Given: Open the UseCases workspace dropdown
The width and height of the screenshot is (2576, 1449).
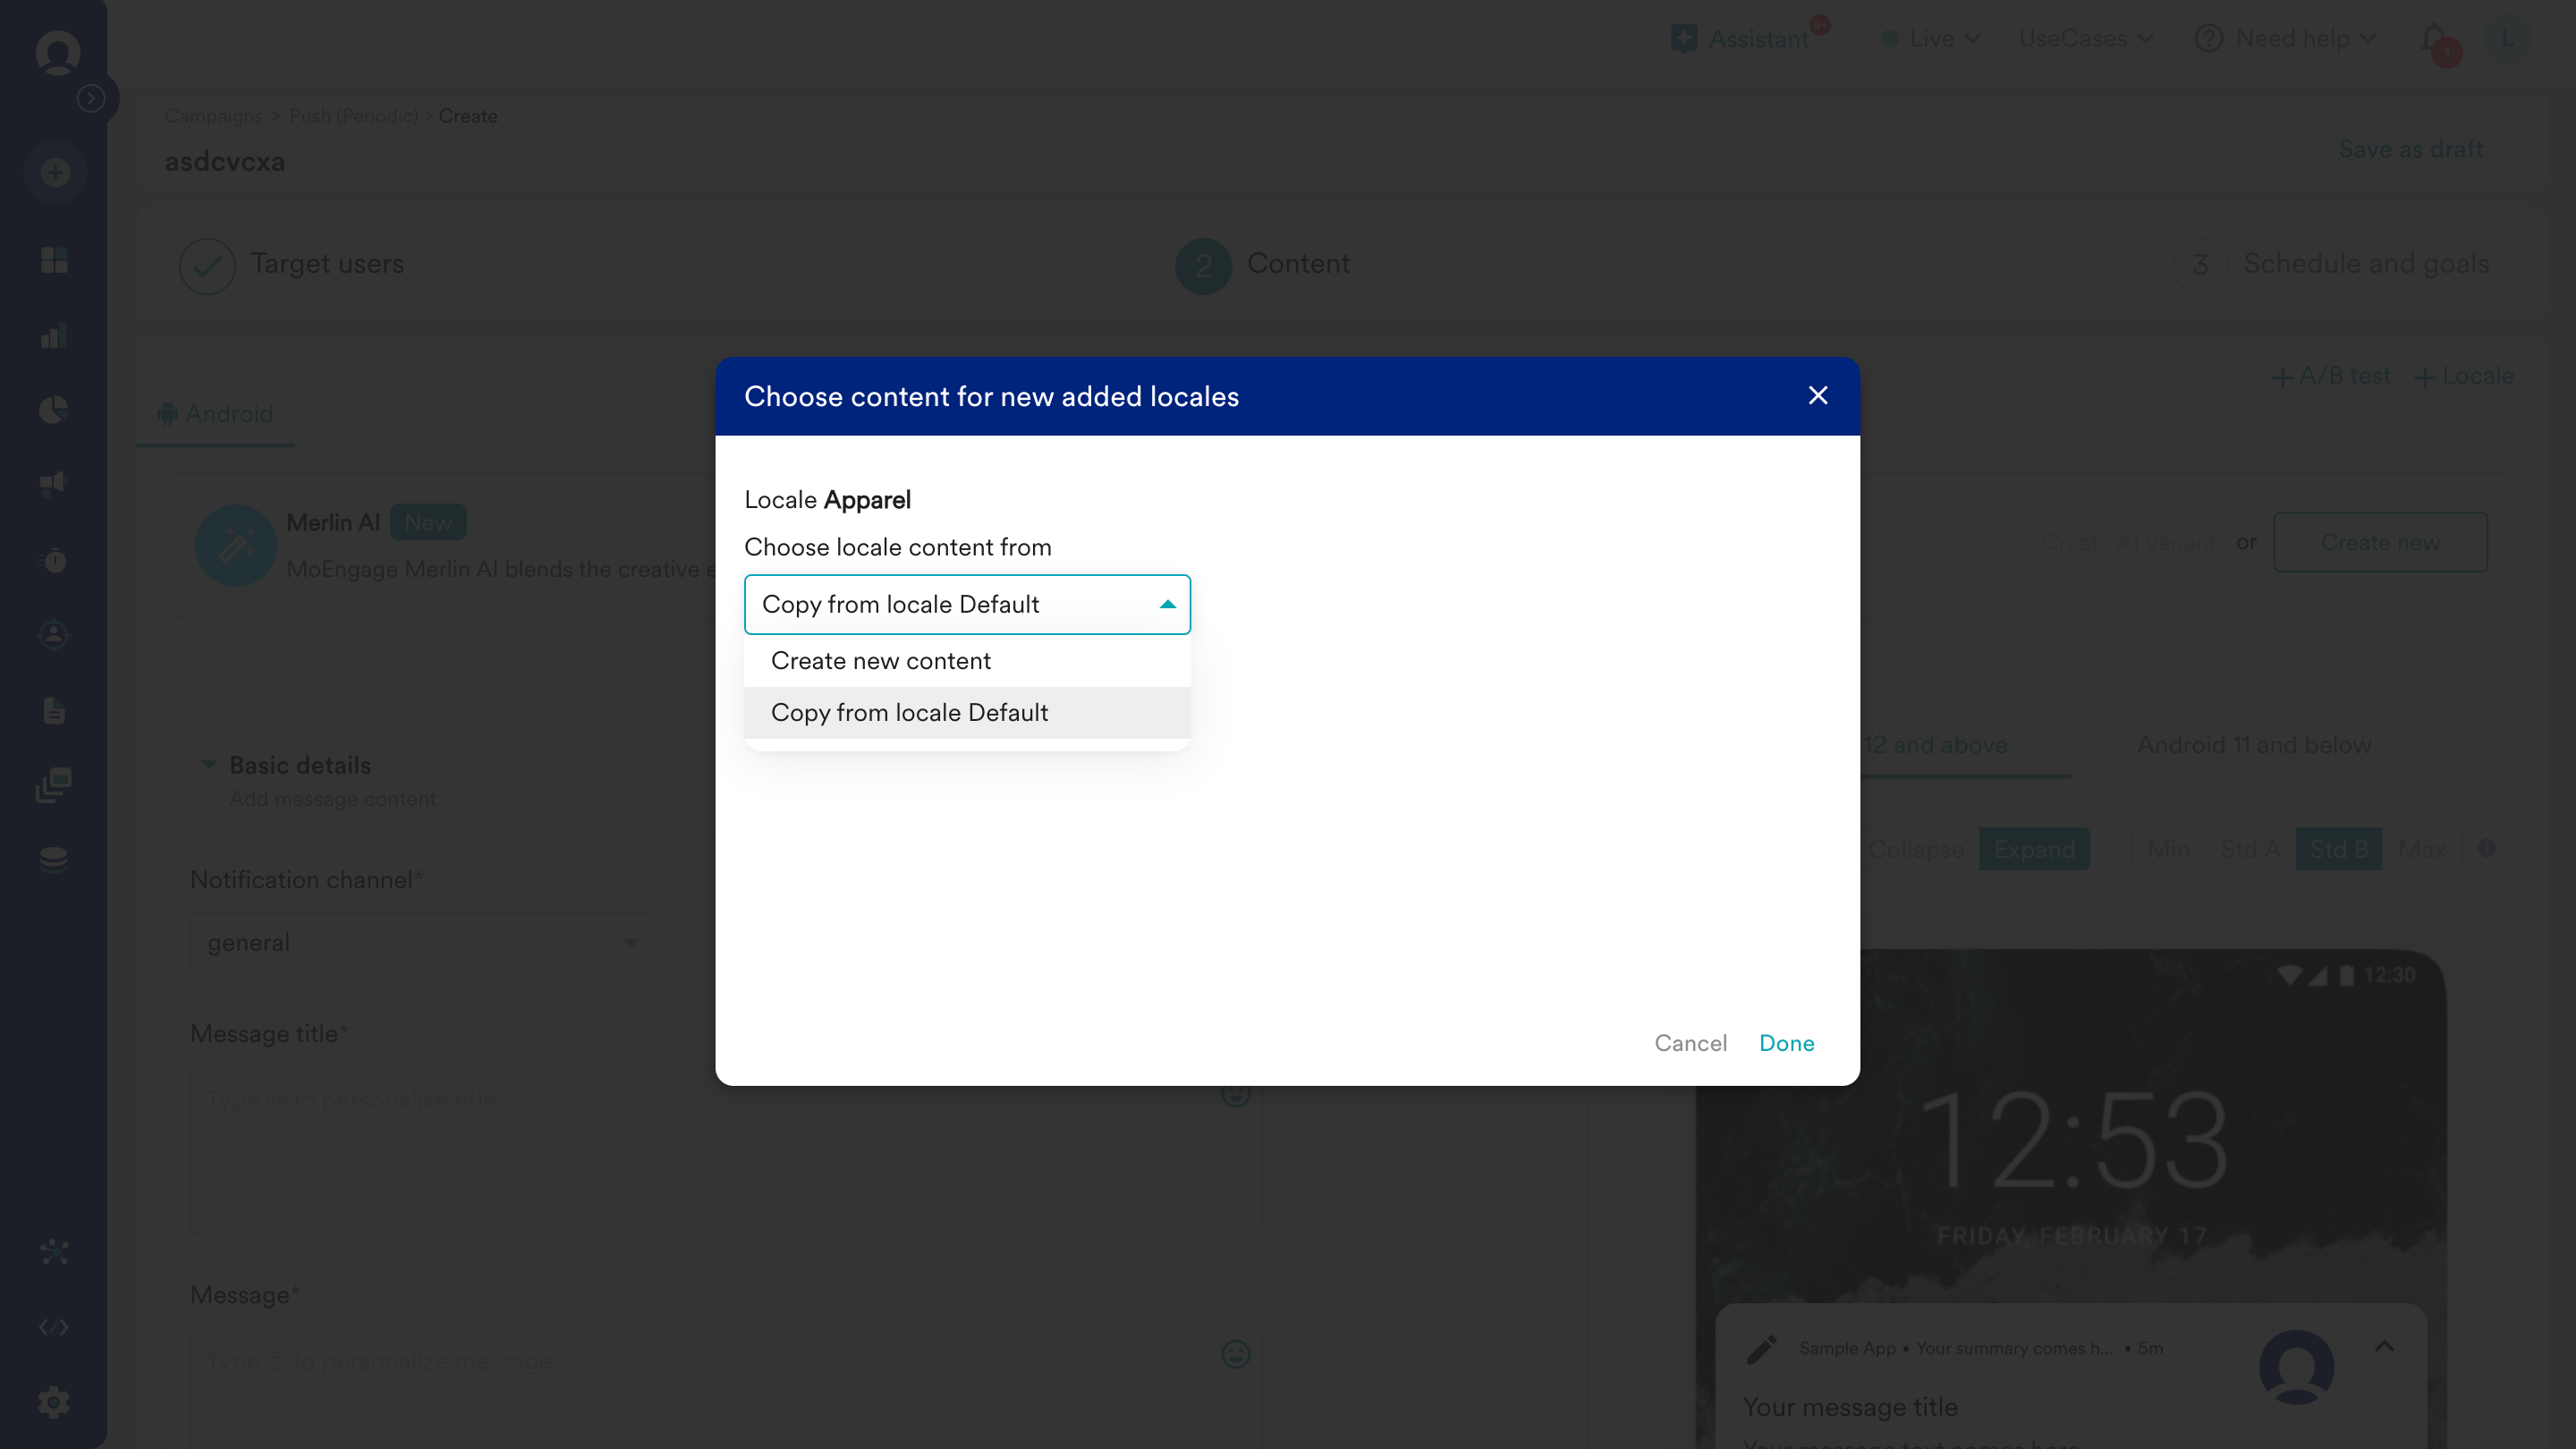Looking at the screenshot, I should [x=2086, y=38].
